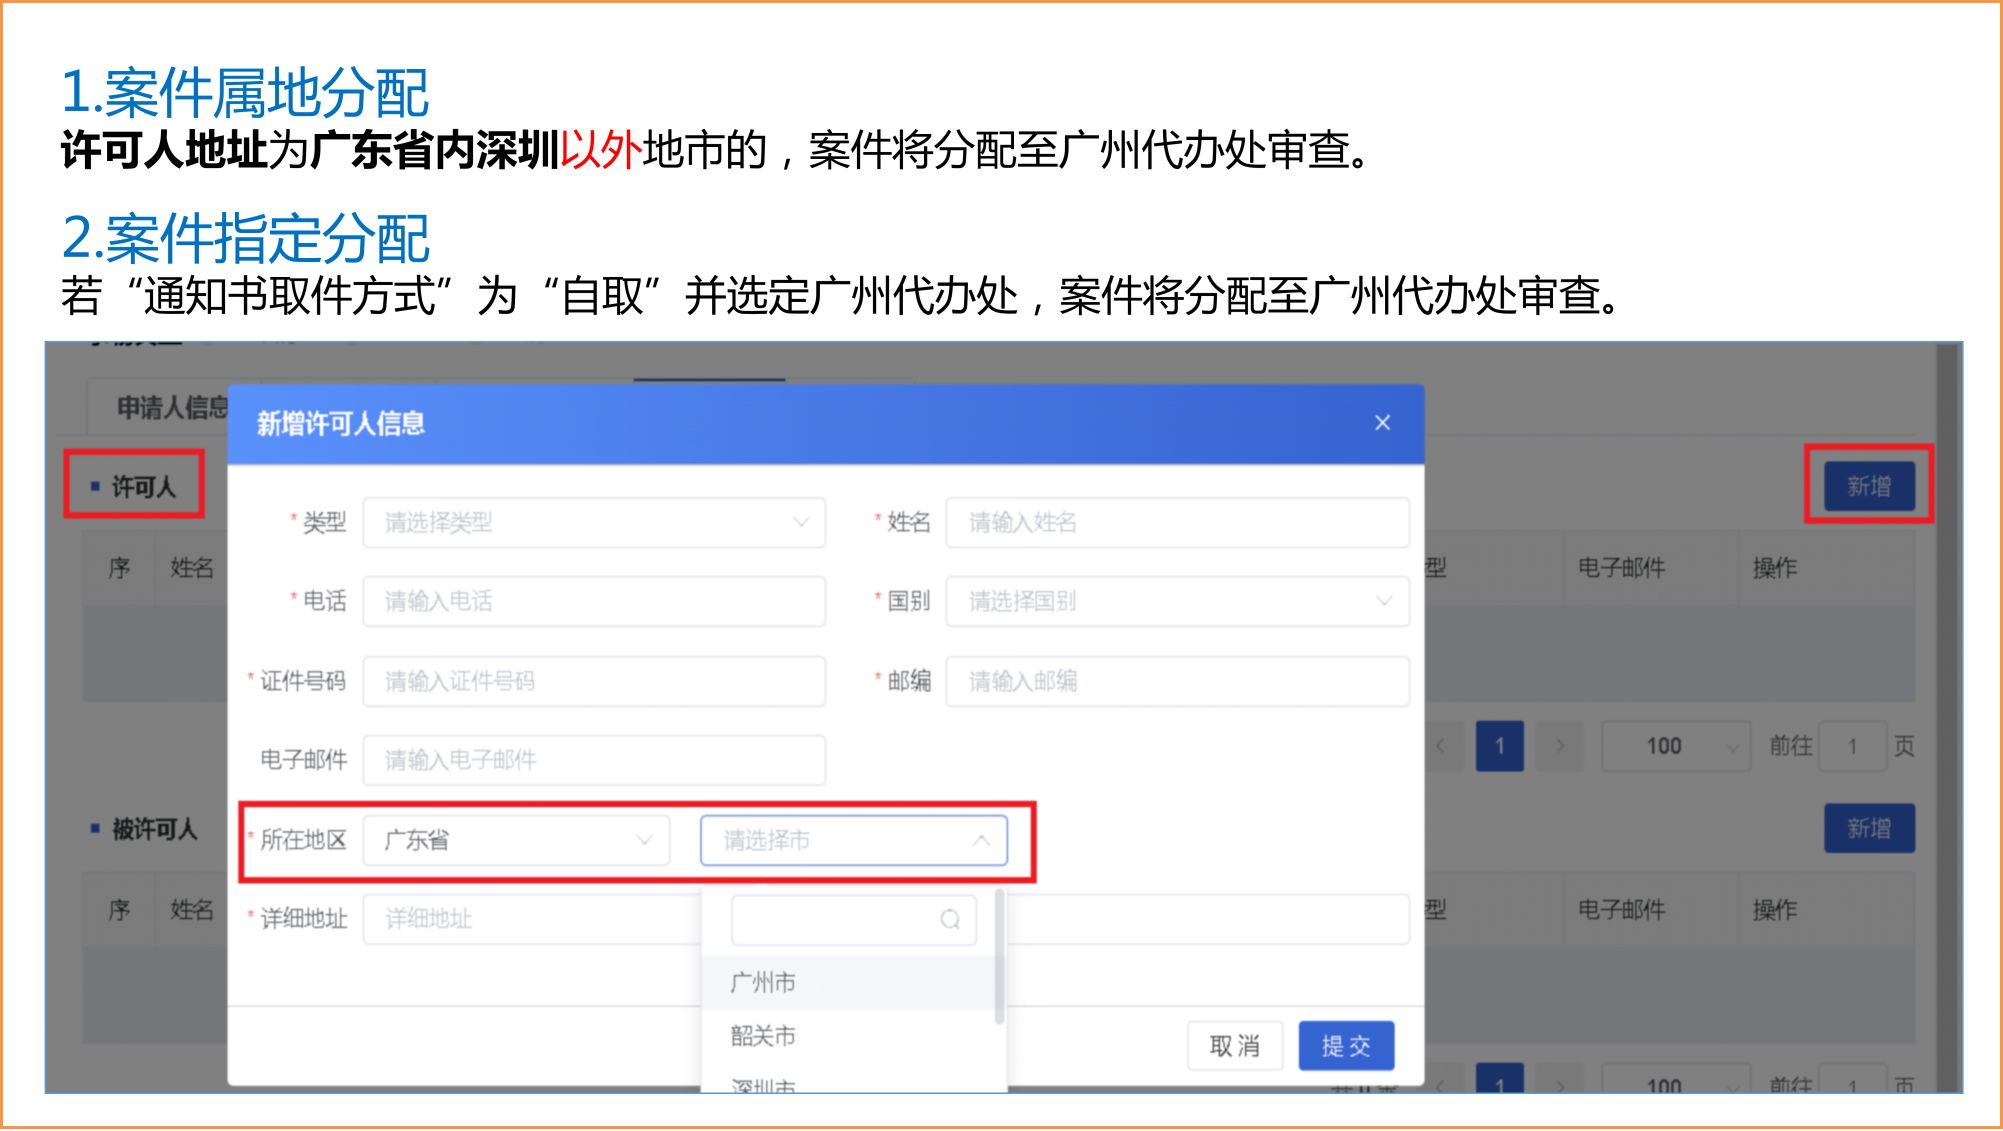2003x1131 pixels.
Task: Open the 类型 type dropdown
Action: click(592, 521)
